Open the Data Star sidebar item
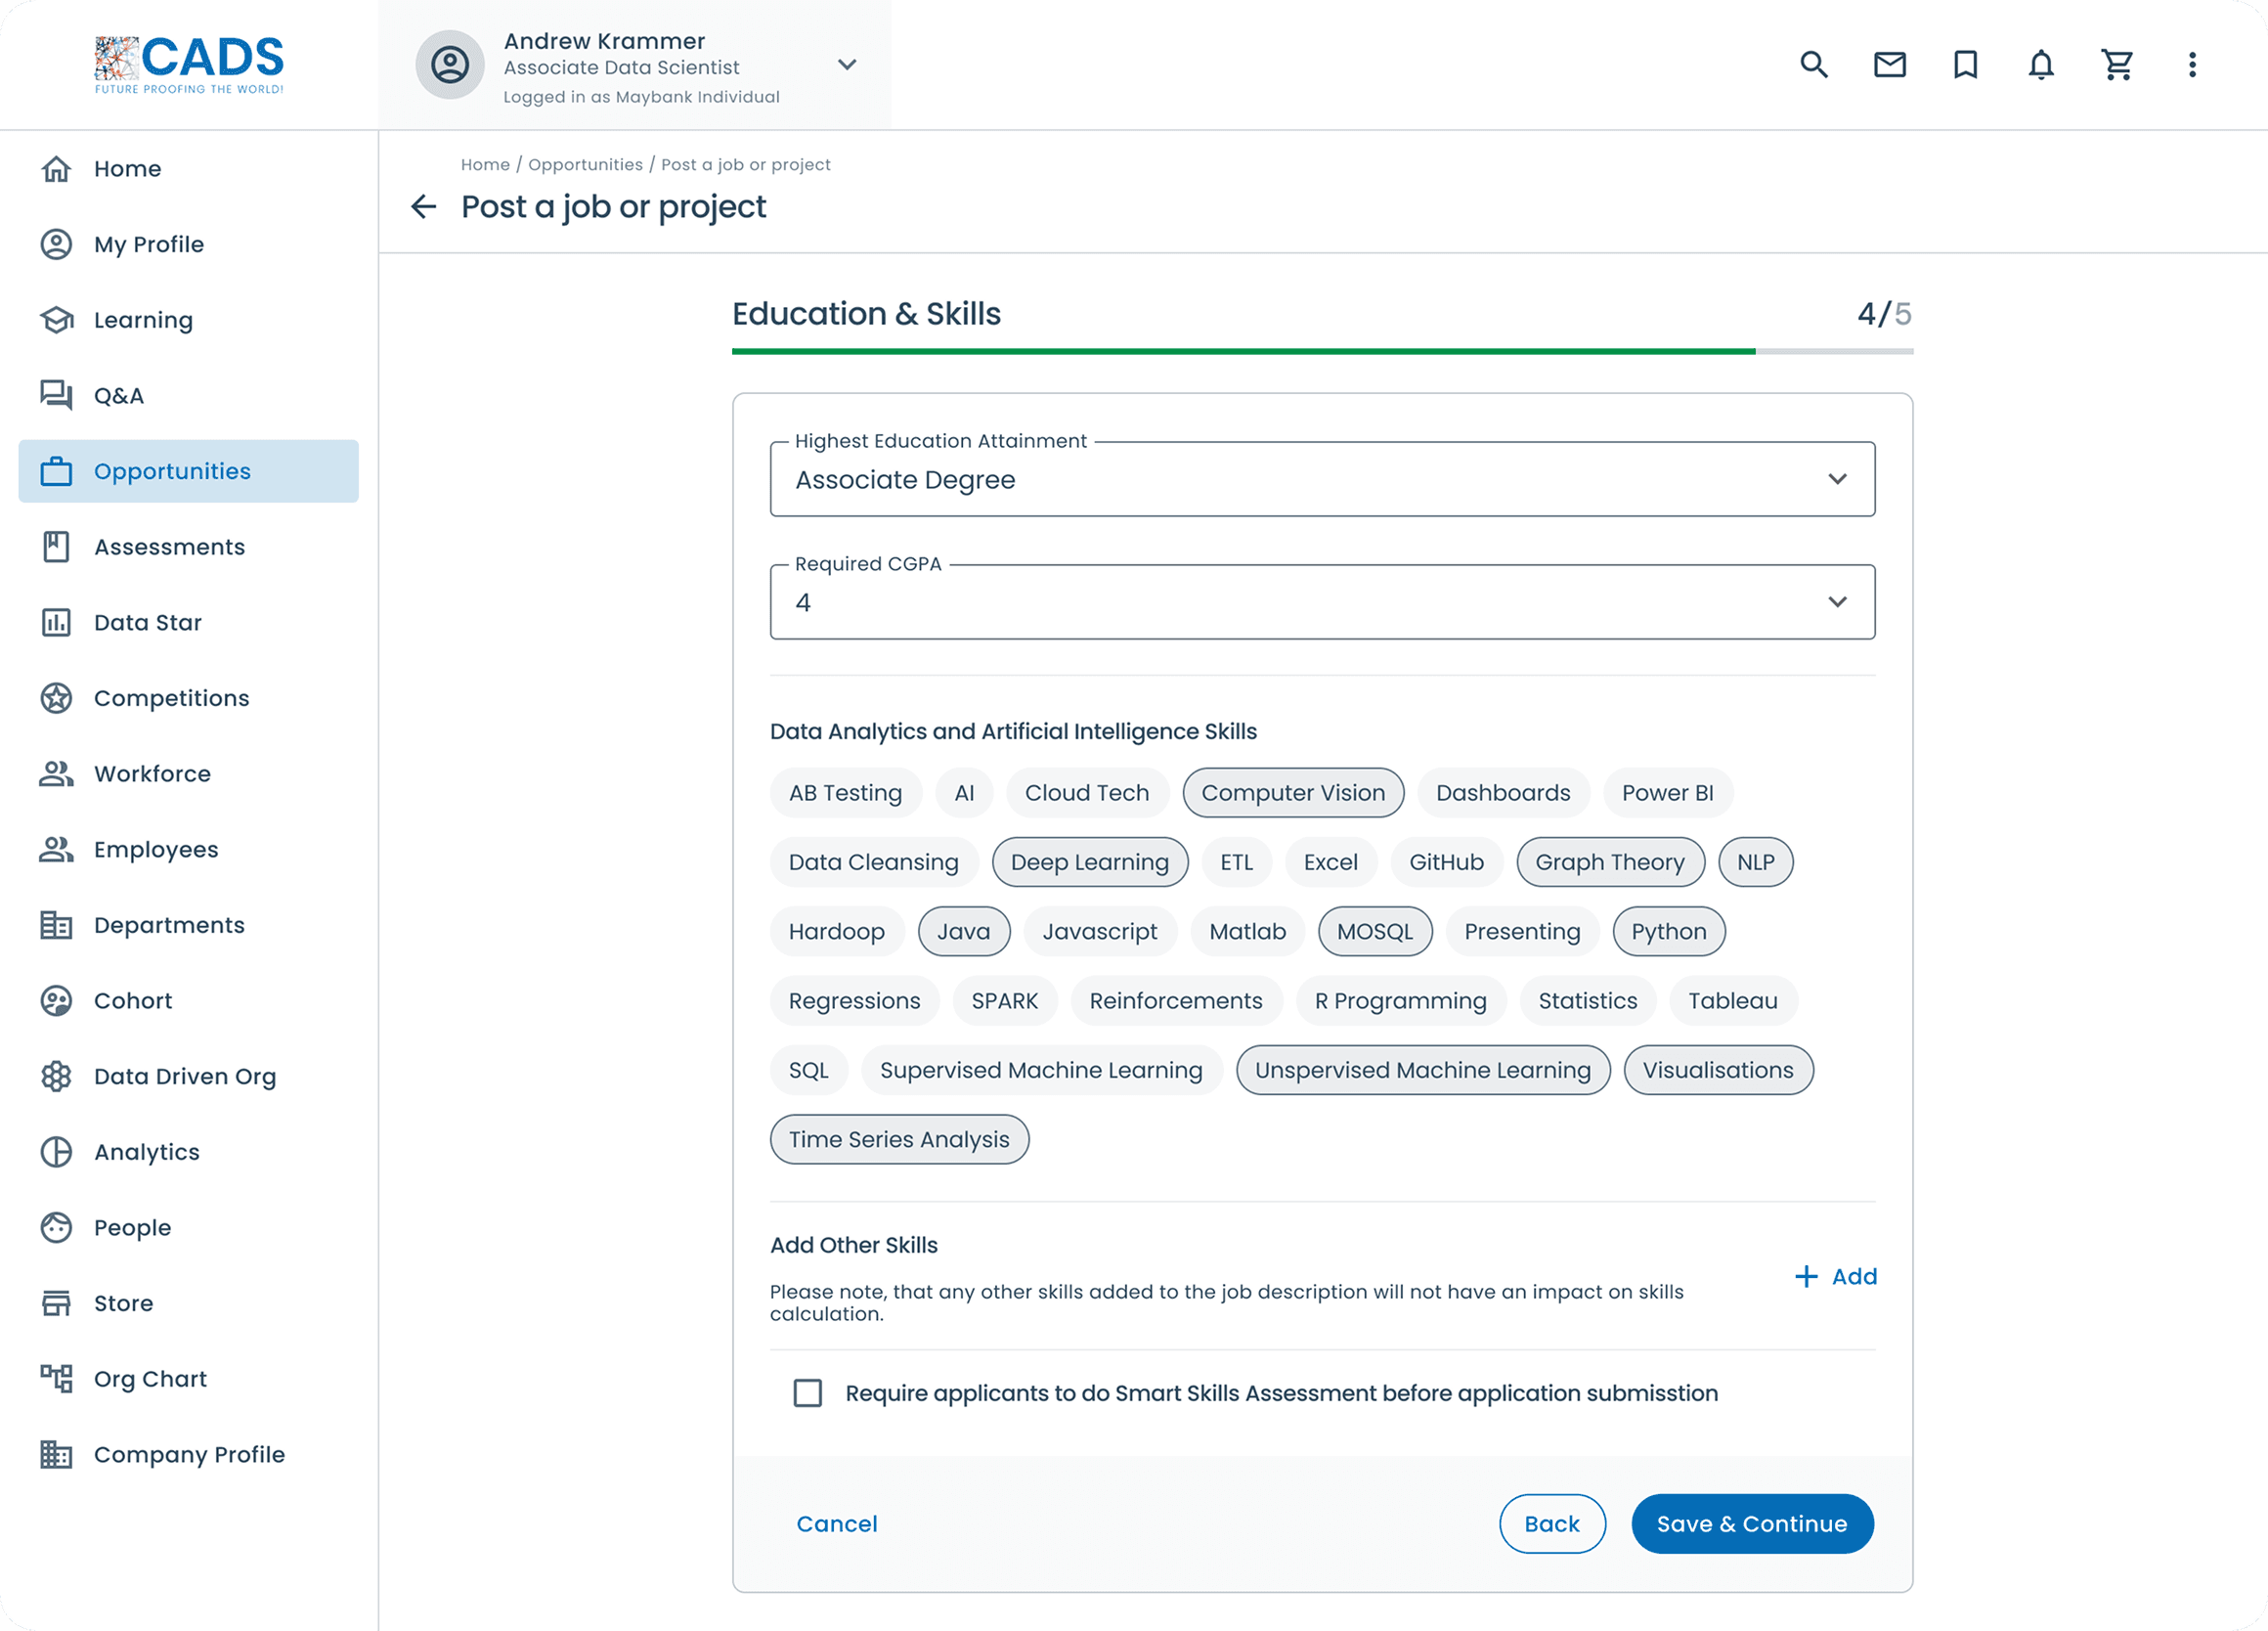The height and width of the screenshot is (1631, 2268). click(x=148, y=622)
